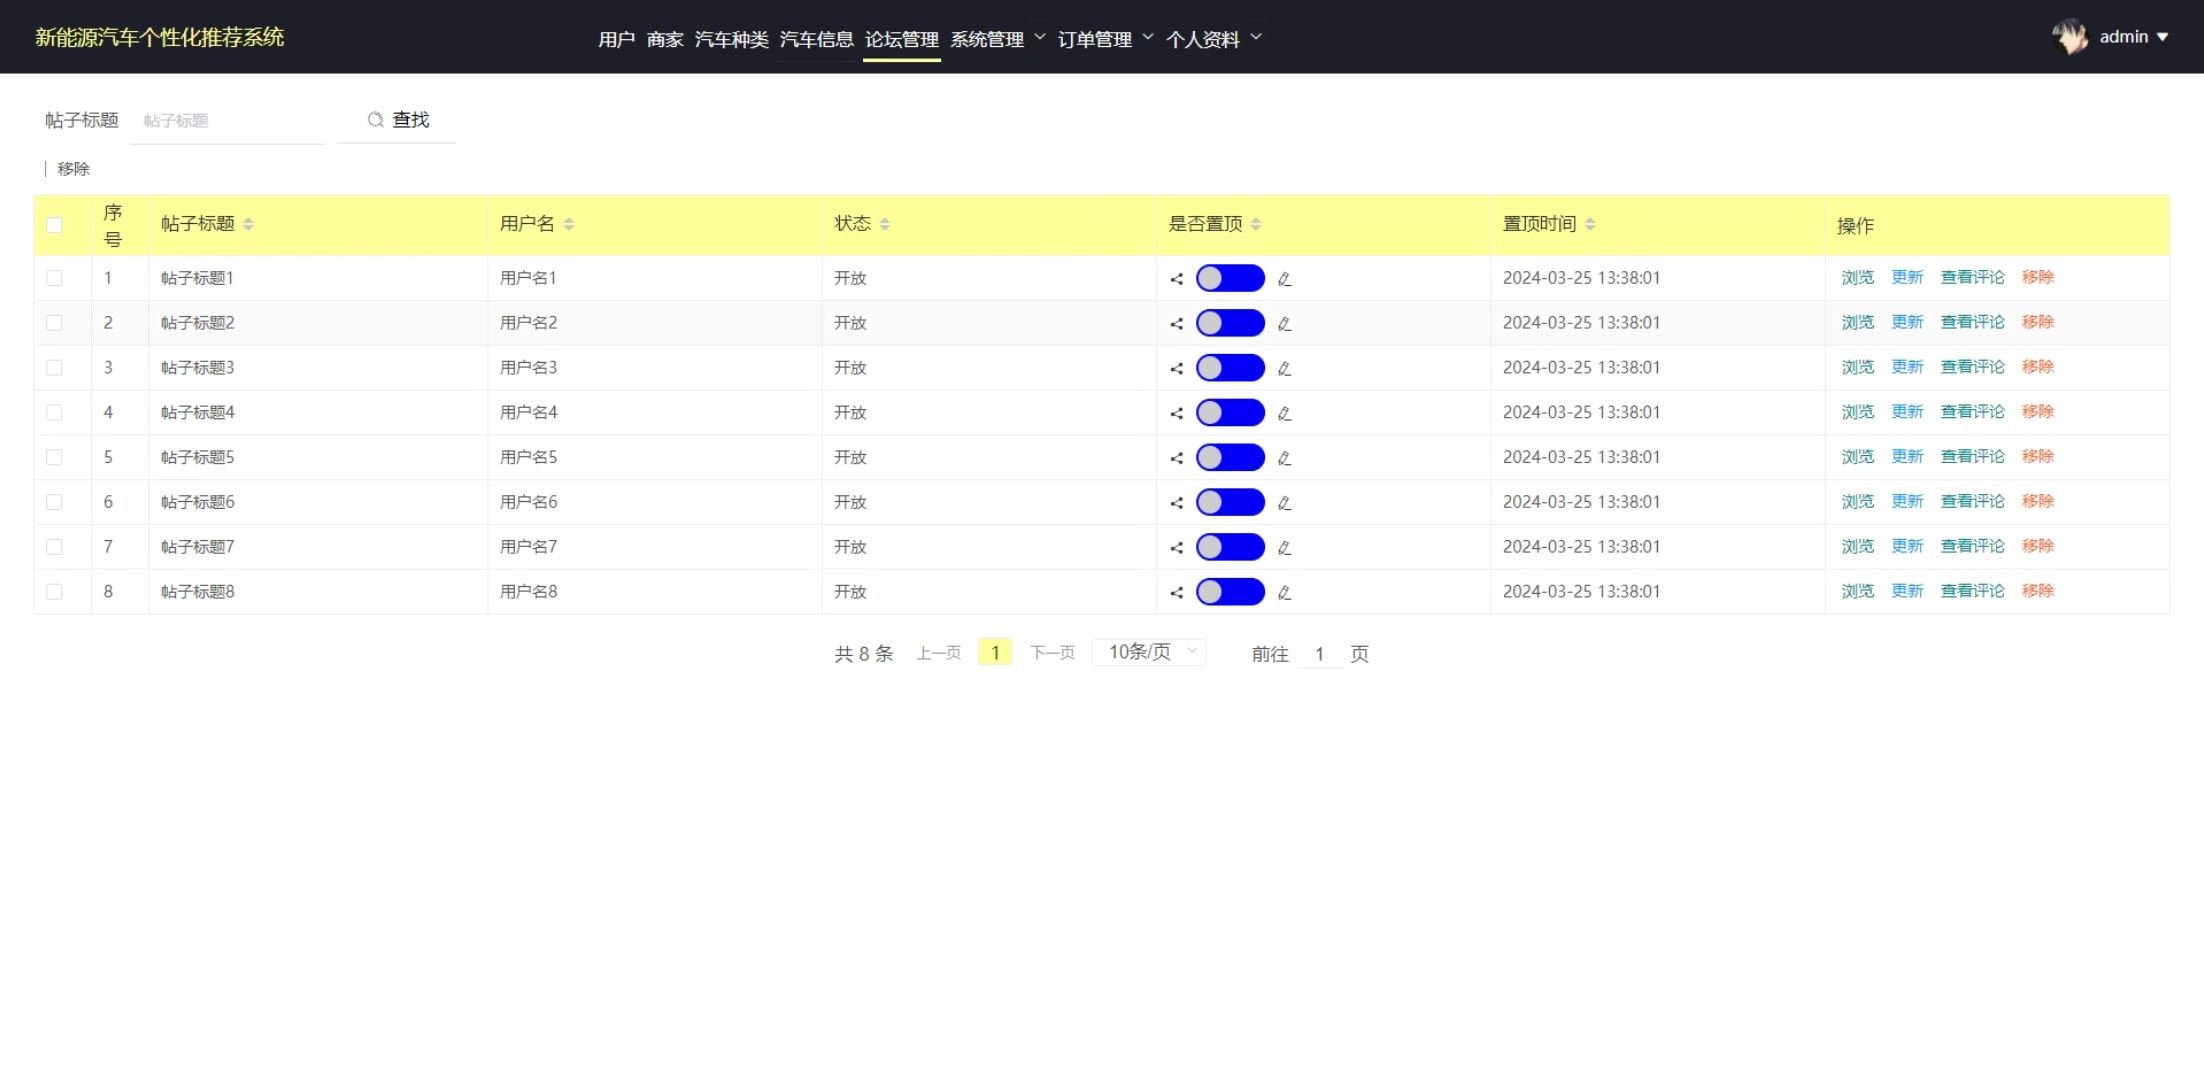Click 更新 for row 帖子标题7
This screenshot has height=1080, width=2204.
[1907, 546]
